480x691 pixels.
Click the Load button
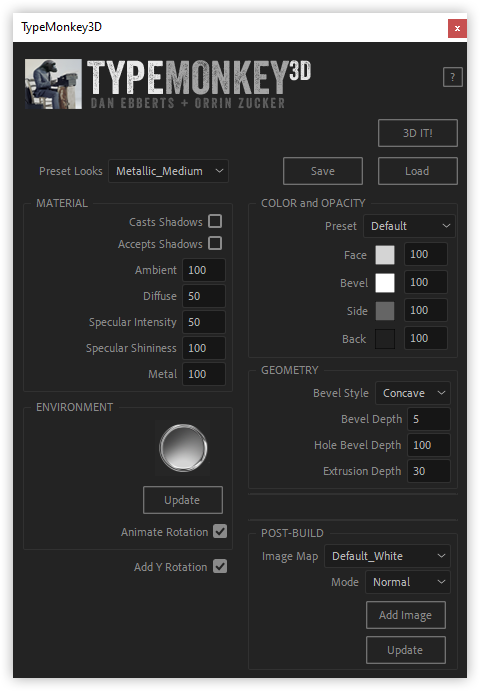click(417, 171)
